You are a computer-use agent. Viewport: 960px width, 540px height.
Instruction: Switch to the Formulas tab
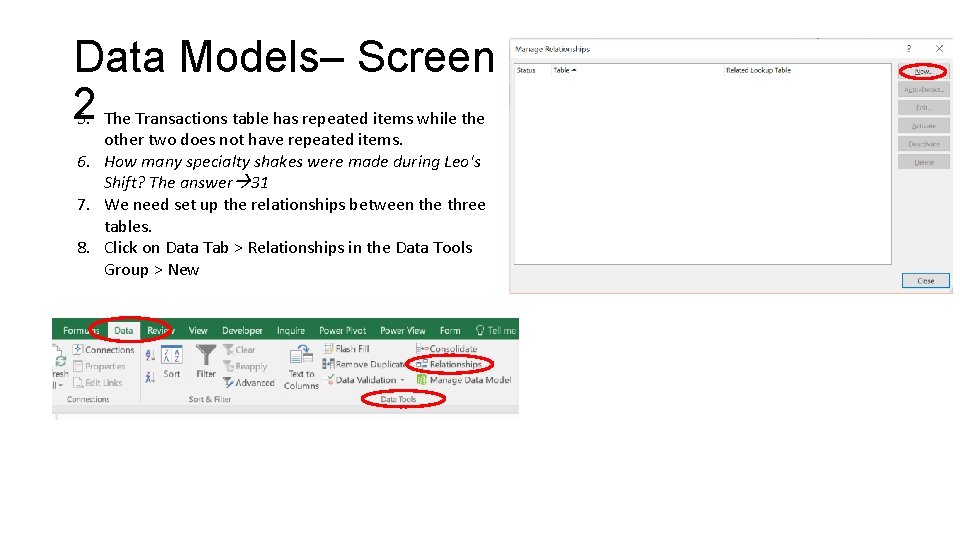pyautogui.click(x=80, y=331)
